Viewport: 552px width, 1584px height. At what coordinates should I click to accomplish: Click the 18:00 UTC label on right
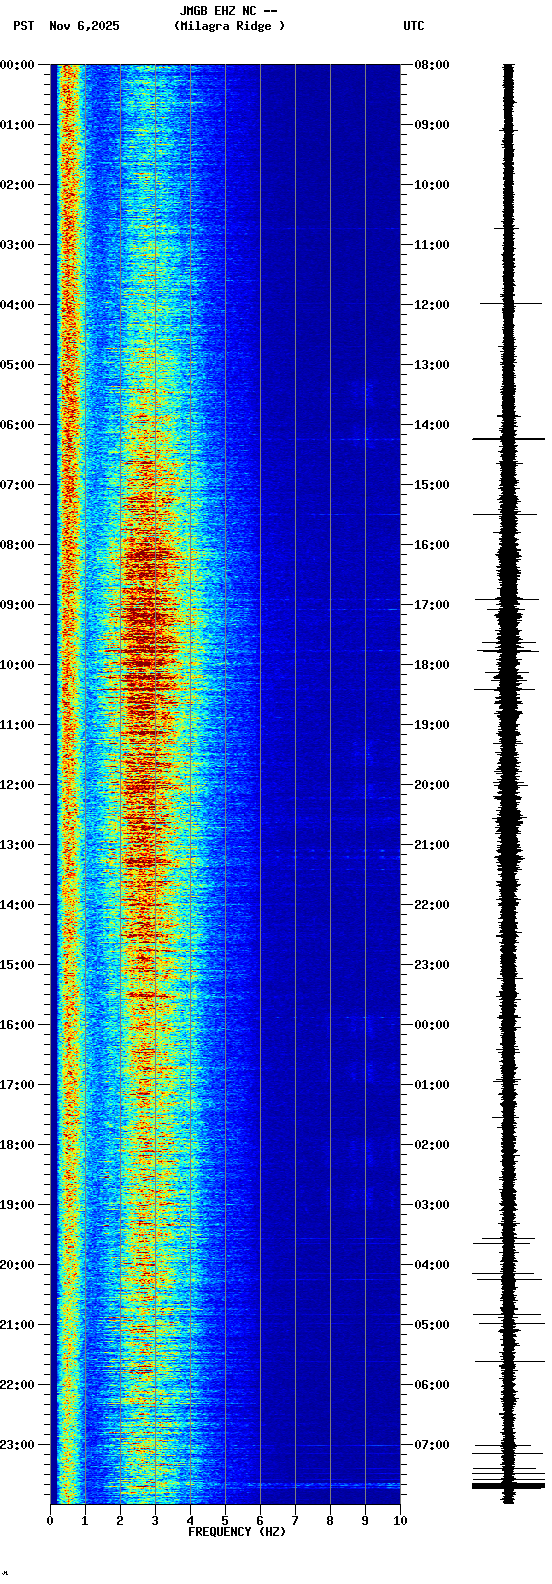pyautogui.click(x=431, y=665)
